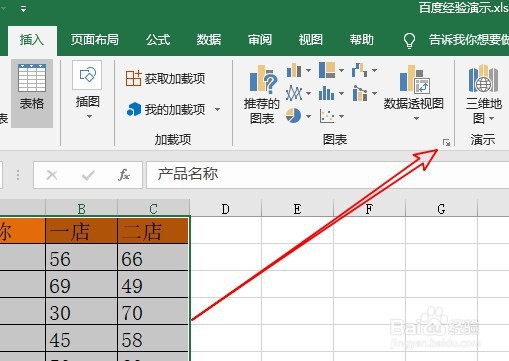Switch to Formulas (公式) tab
509x361 pixels.
[x=158, y=40]
